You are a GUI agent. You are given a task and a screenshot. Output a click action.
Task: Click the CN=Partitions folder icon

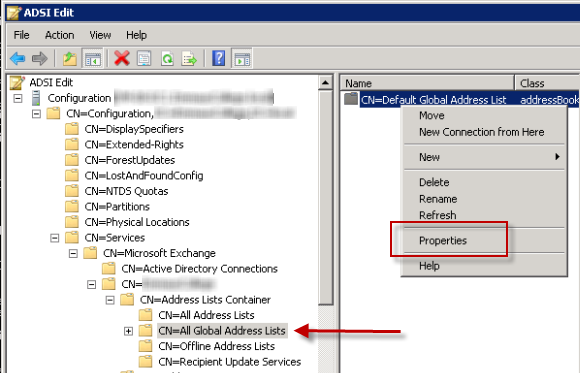point(72,206)
